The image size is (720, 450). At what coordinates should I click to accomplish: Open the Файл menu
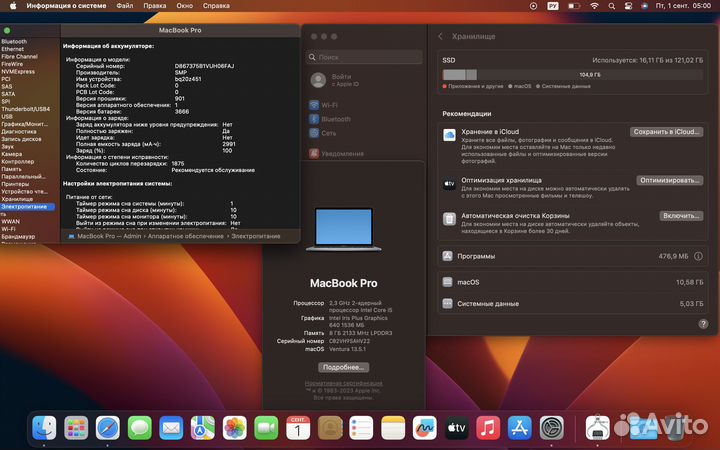124,6
